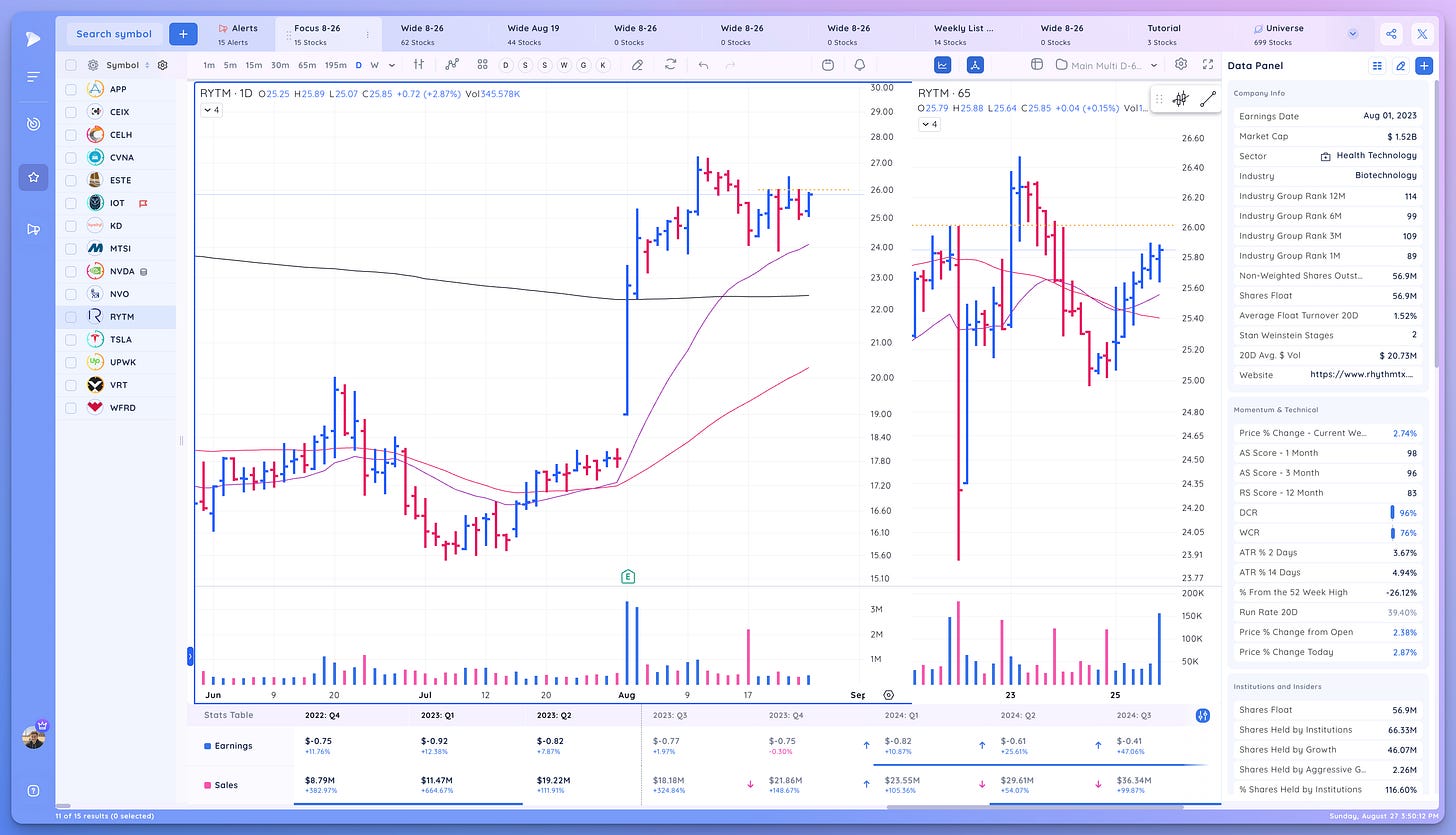Click the layout columns icon beside Main Multi
The width and height of the screenshot is (1456, 835).
1036,64
